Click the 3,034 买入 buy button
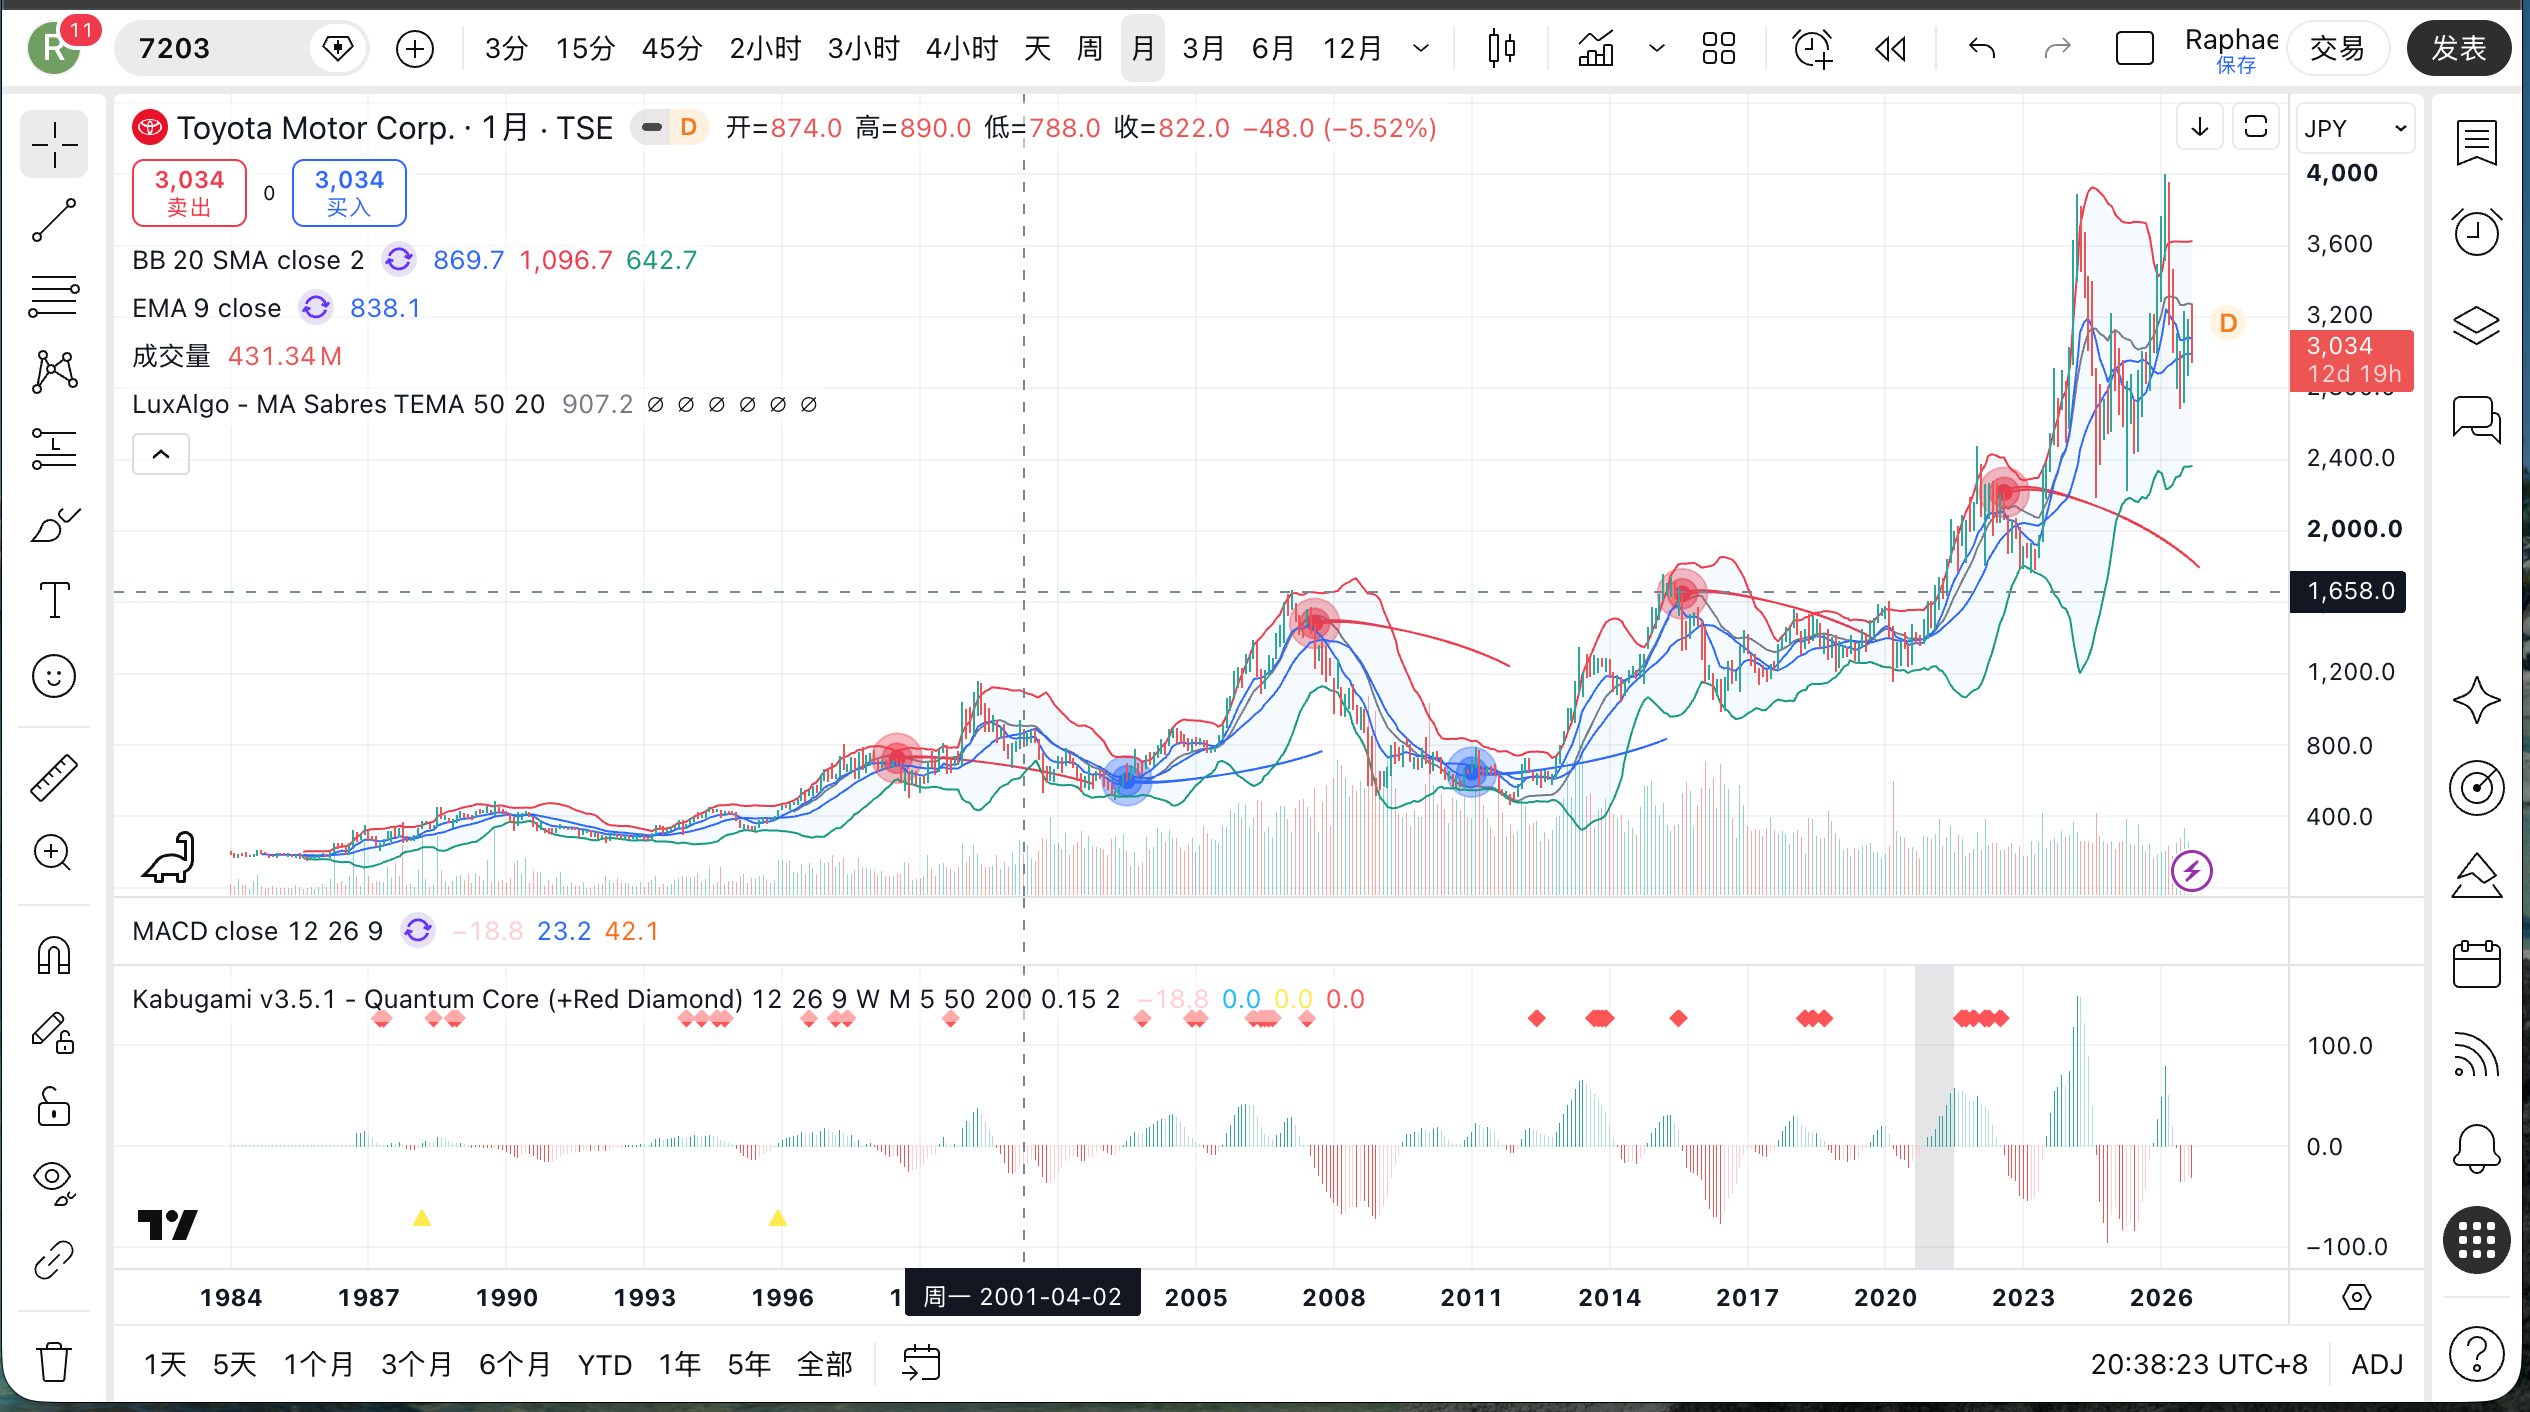Image resolution: width=2530 pixels, height=1412 pixels. point(349,192)
